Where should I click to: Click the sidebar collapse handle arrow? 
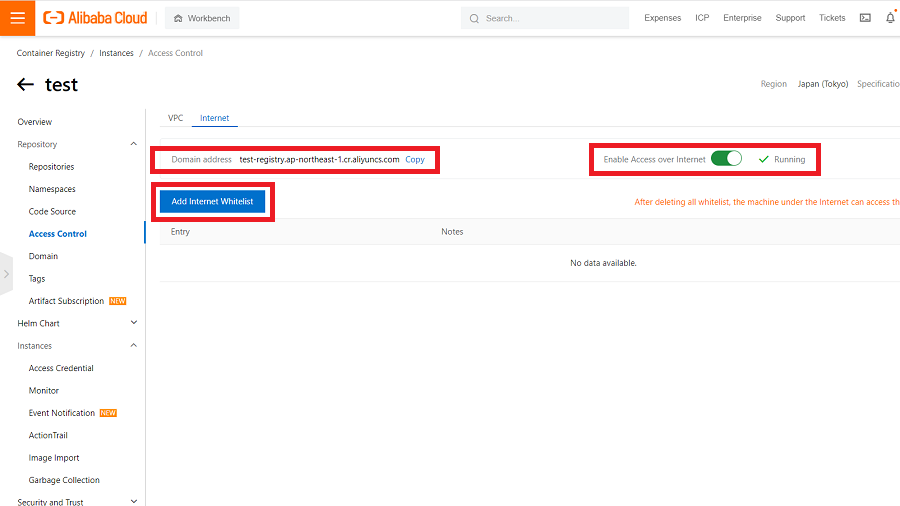pyautogui.click(x=6, y=274)
